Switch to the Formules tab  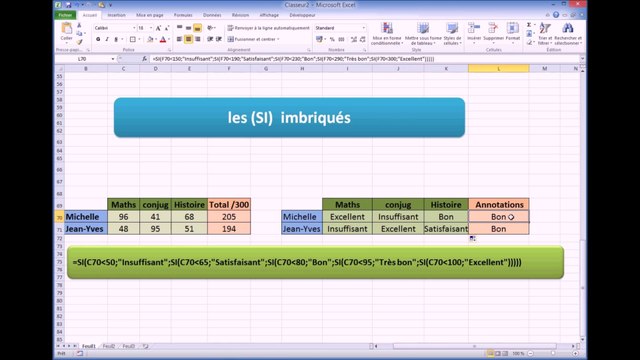183,15
